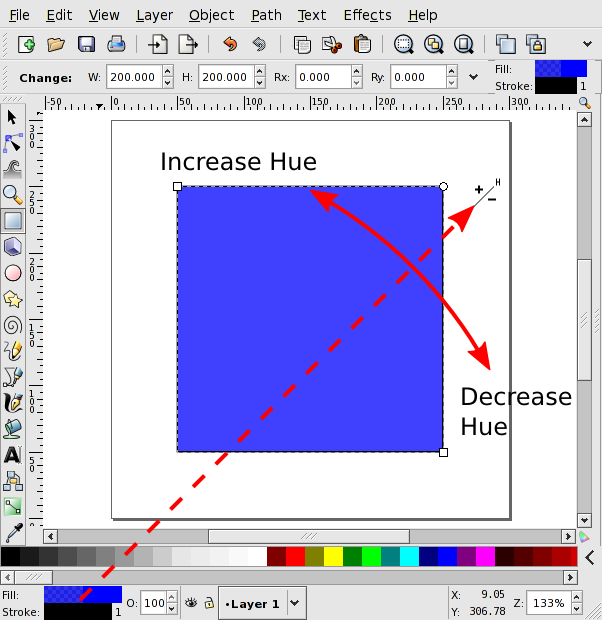Screen dimensions: 602x620
Task: Open the Text menu
Action: point(312,15)
